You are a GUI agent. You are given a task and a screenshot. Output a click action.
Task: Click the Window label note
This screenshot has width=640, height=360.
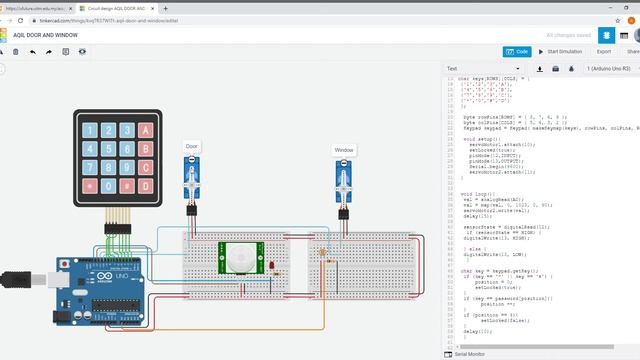[344, 150]
